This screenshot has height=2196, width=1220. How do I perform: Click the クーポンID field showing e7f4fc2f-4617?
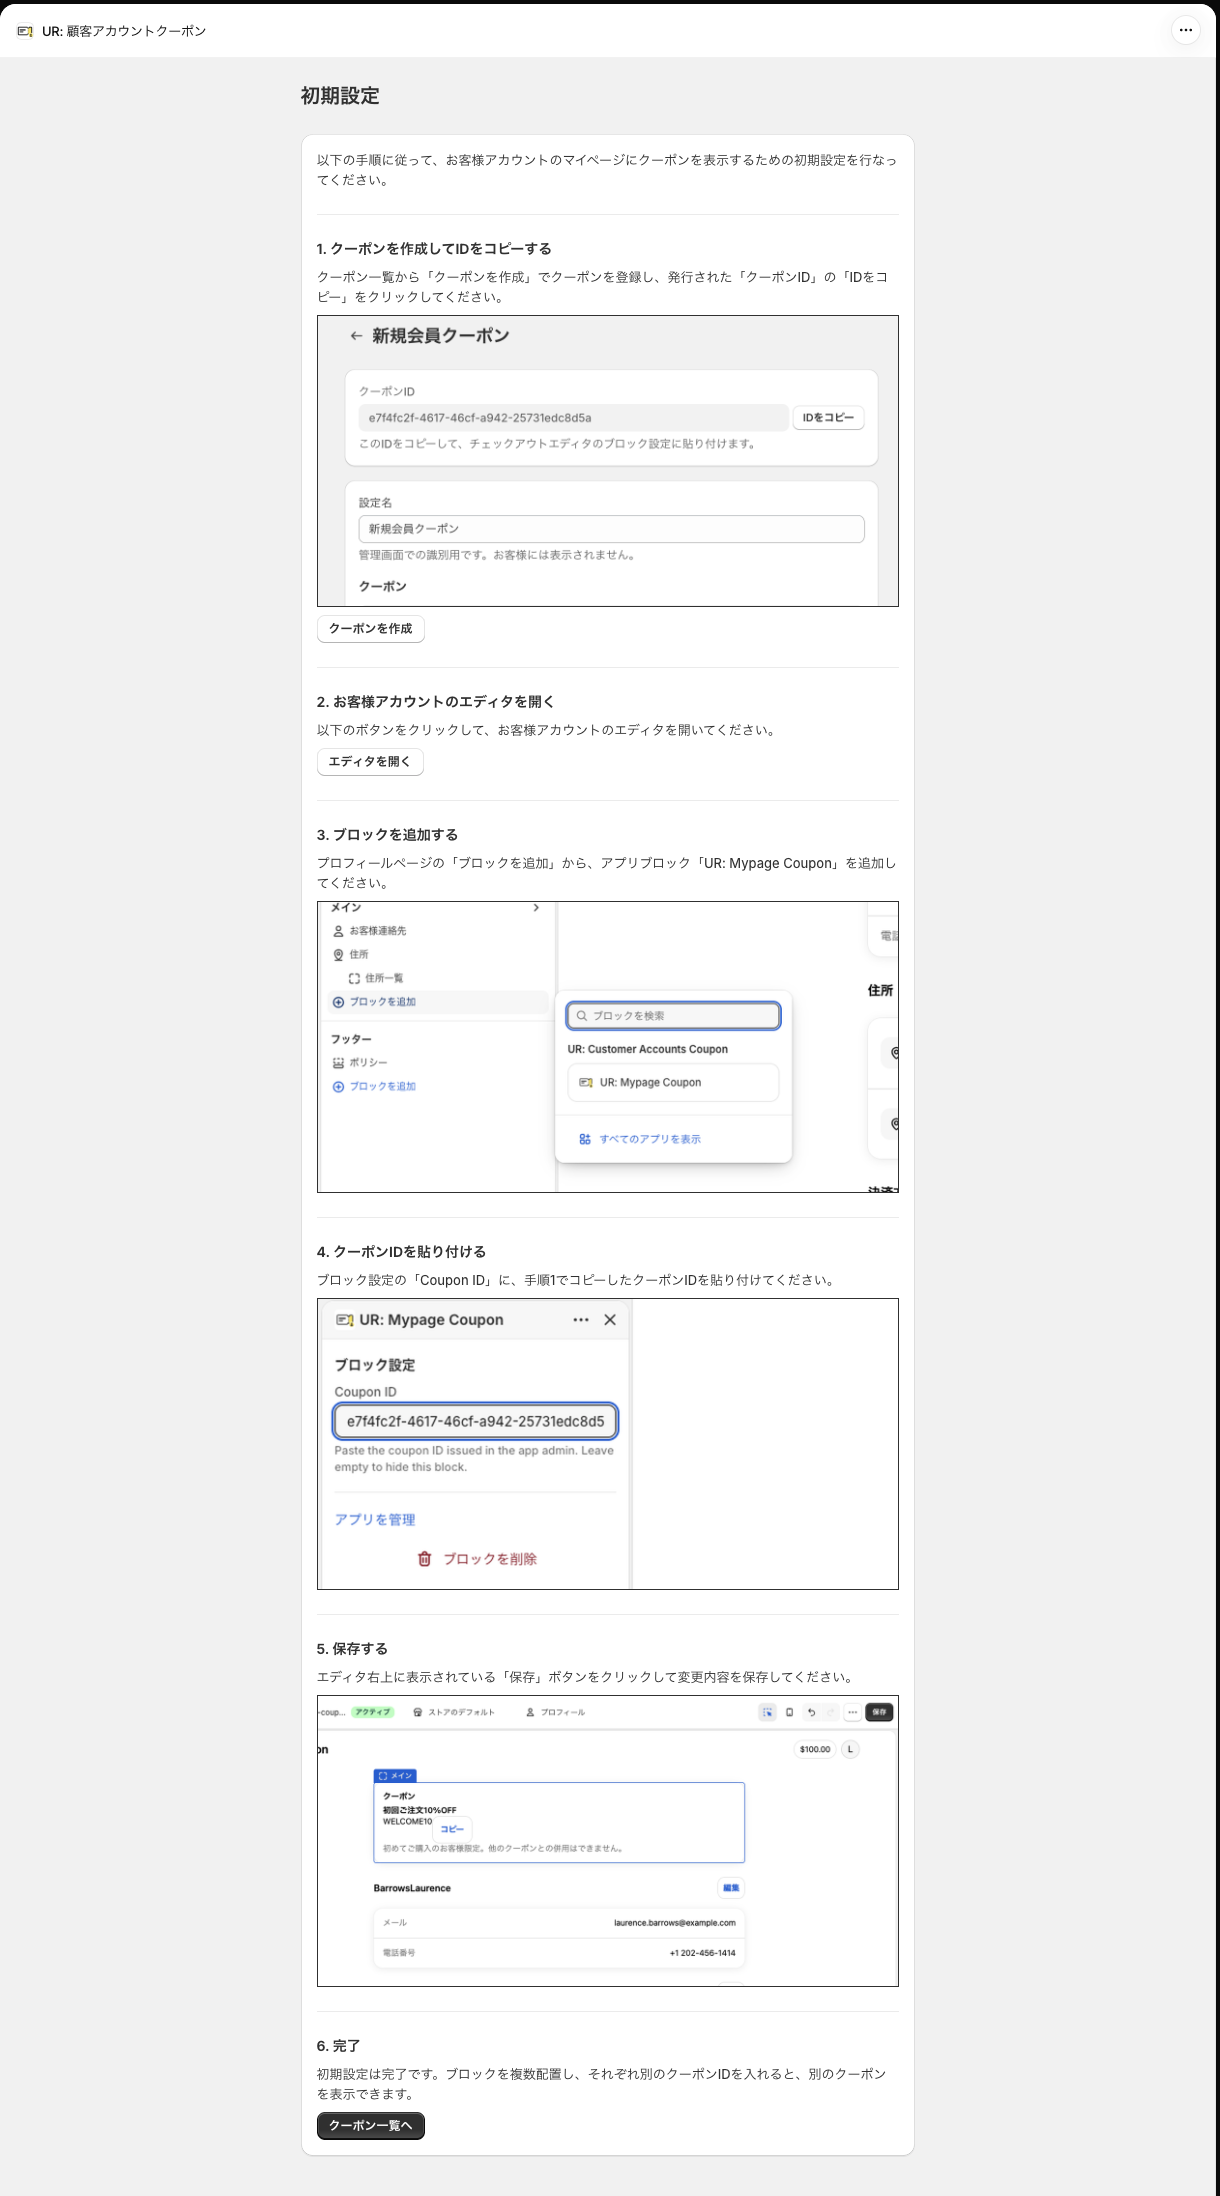point(574,418)
